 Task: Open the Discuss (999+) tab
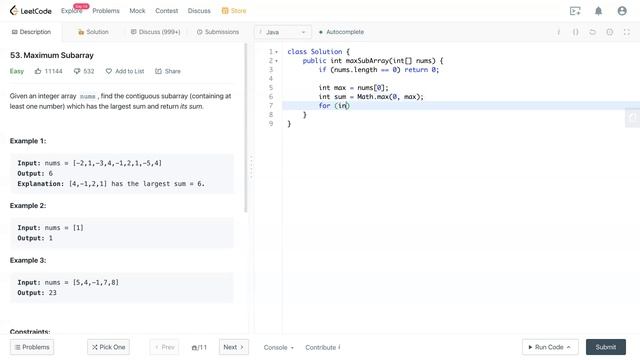(x=156, y=32)
